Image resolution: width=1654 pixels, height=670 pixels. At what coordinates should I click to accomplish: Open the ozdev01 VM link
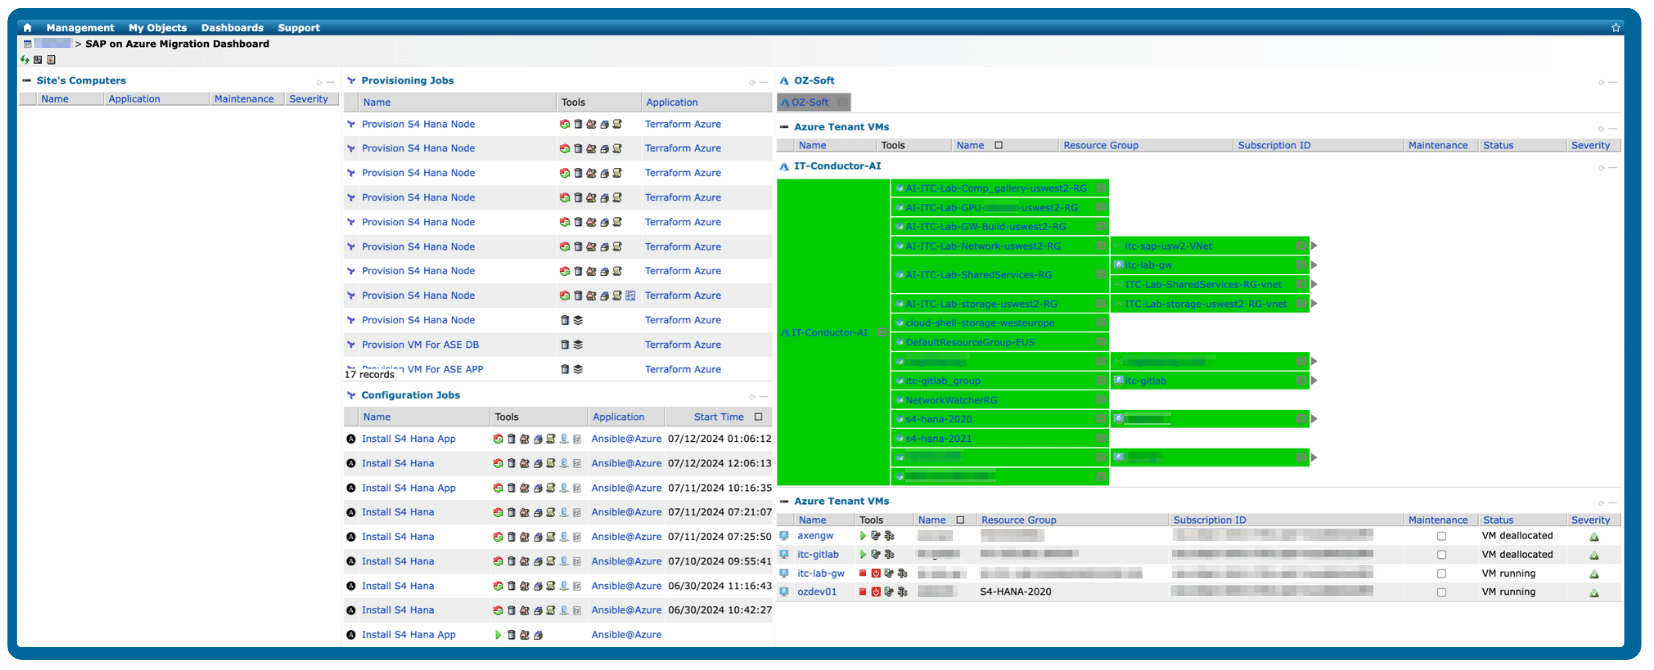coord(816,592)
